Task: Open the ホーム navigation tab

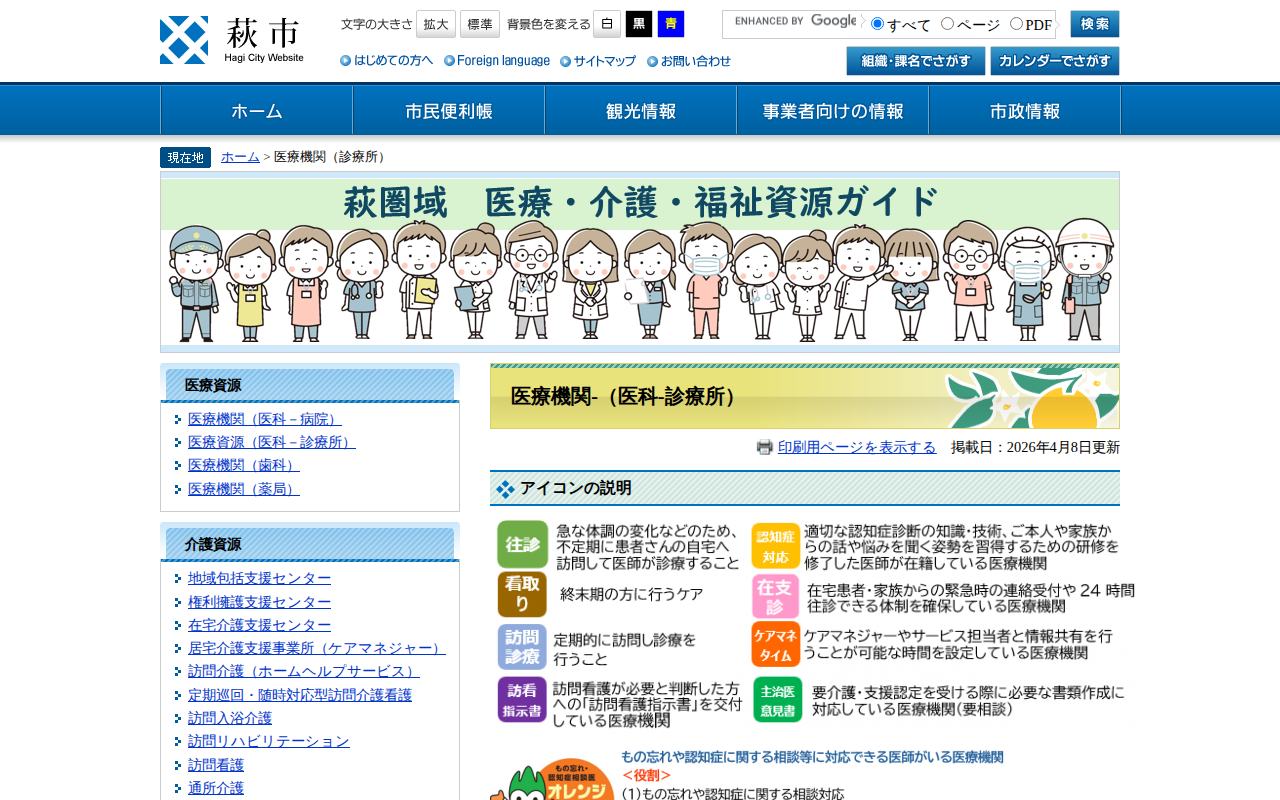Action: (257, 110)
